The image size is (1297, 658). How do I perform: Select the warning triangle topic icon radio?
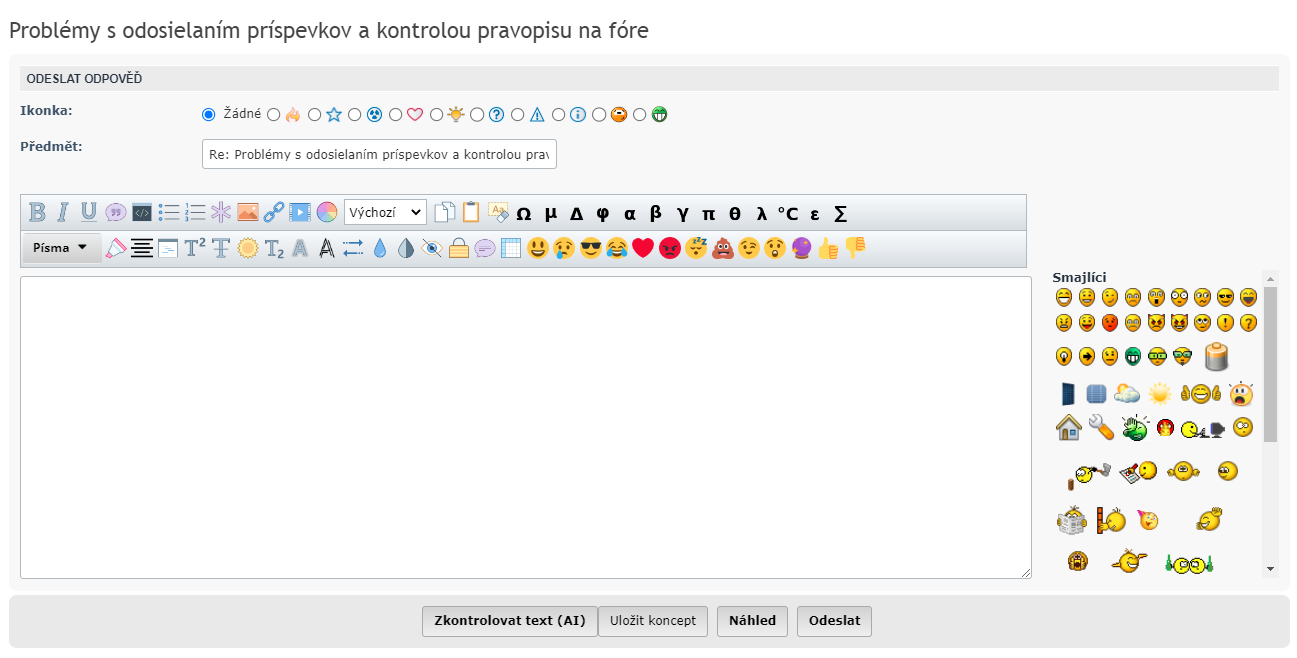518,115
